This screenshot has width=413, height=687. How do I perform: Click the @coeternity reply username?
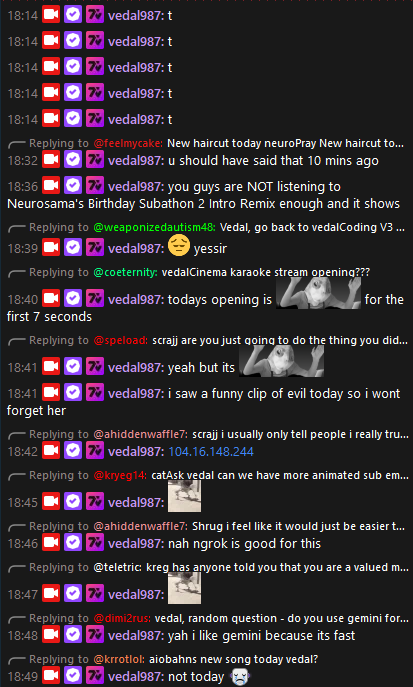(x=126, y=273)
